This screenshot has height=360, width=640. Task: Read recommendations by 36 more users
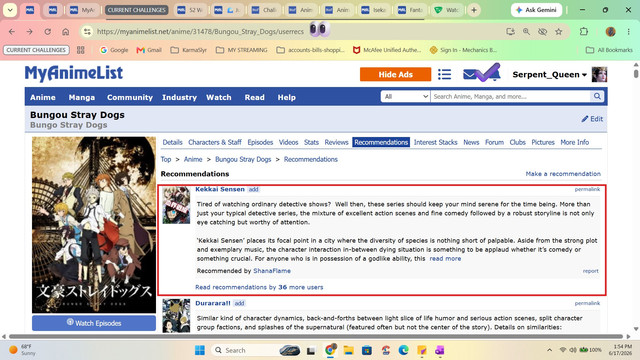coord(259,287)
